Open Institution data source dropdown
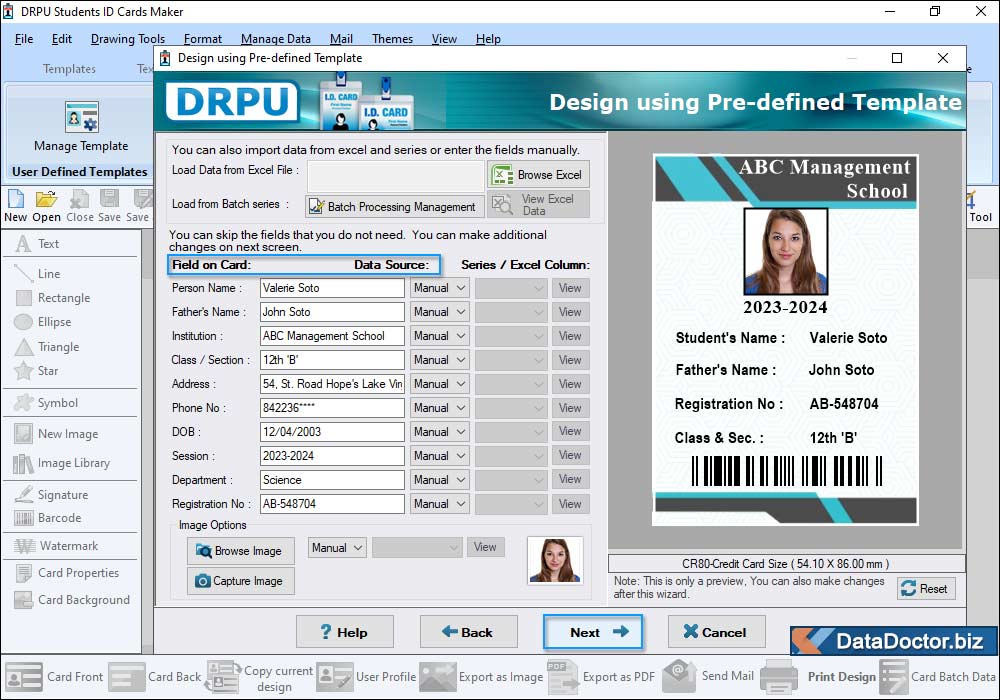The image size is (1000, 700). (439, 336)
